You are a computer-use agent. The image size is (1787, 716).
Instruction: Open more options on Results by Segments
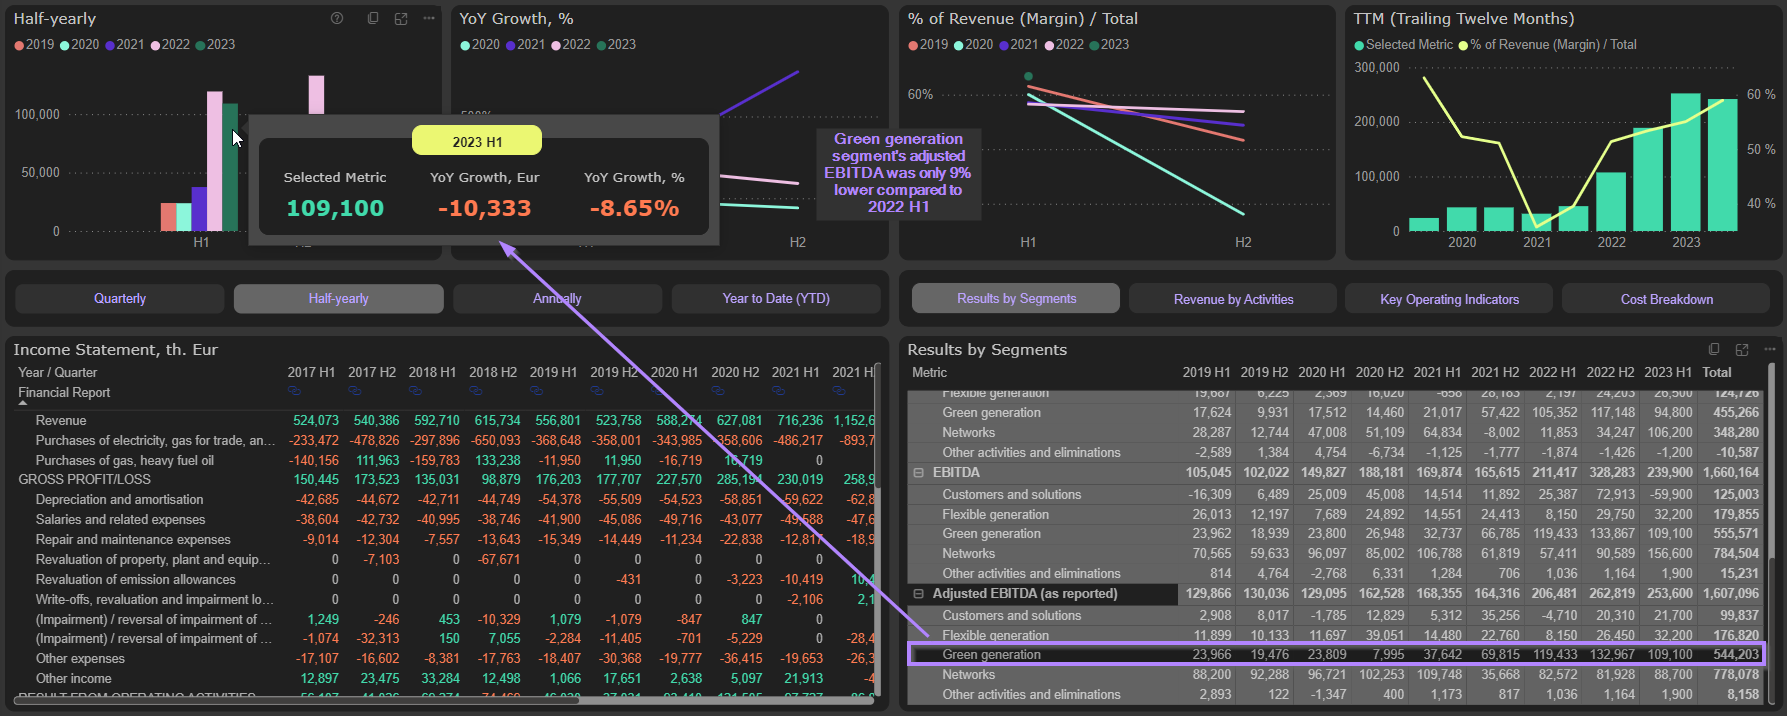point(1770,349)
